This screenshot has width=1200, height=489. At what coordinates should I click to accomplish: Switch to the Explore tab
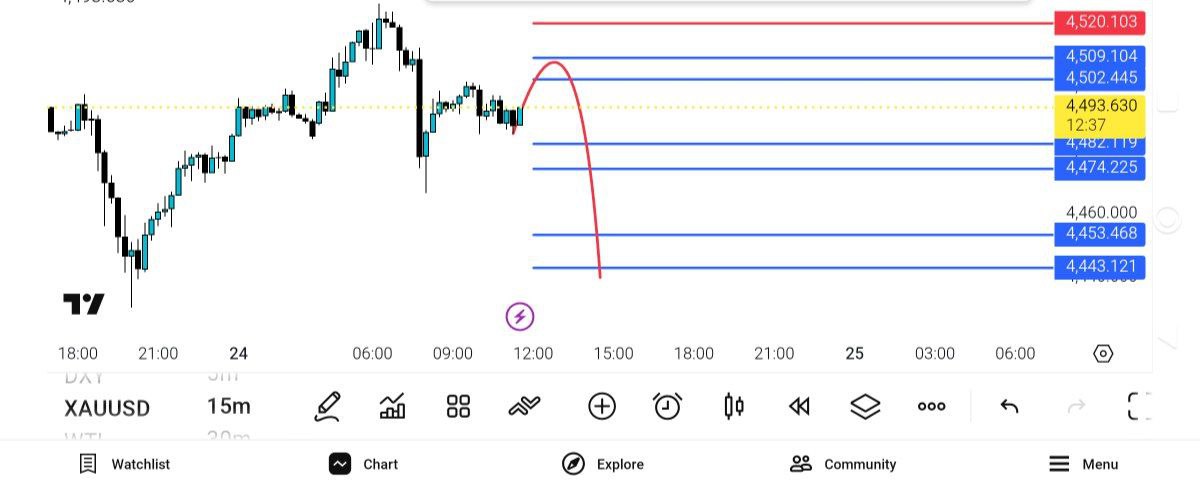(603, 464)
